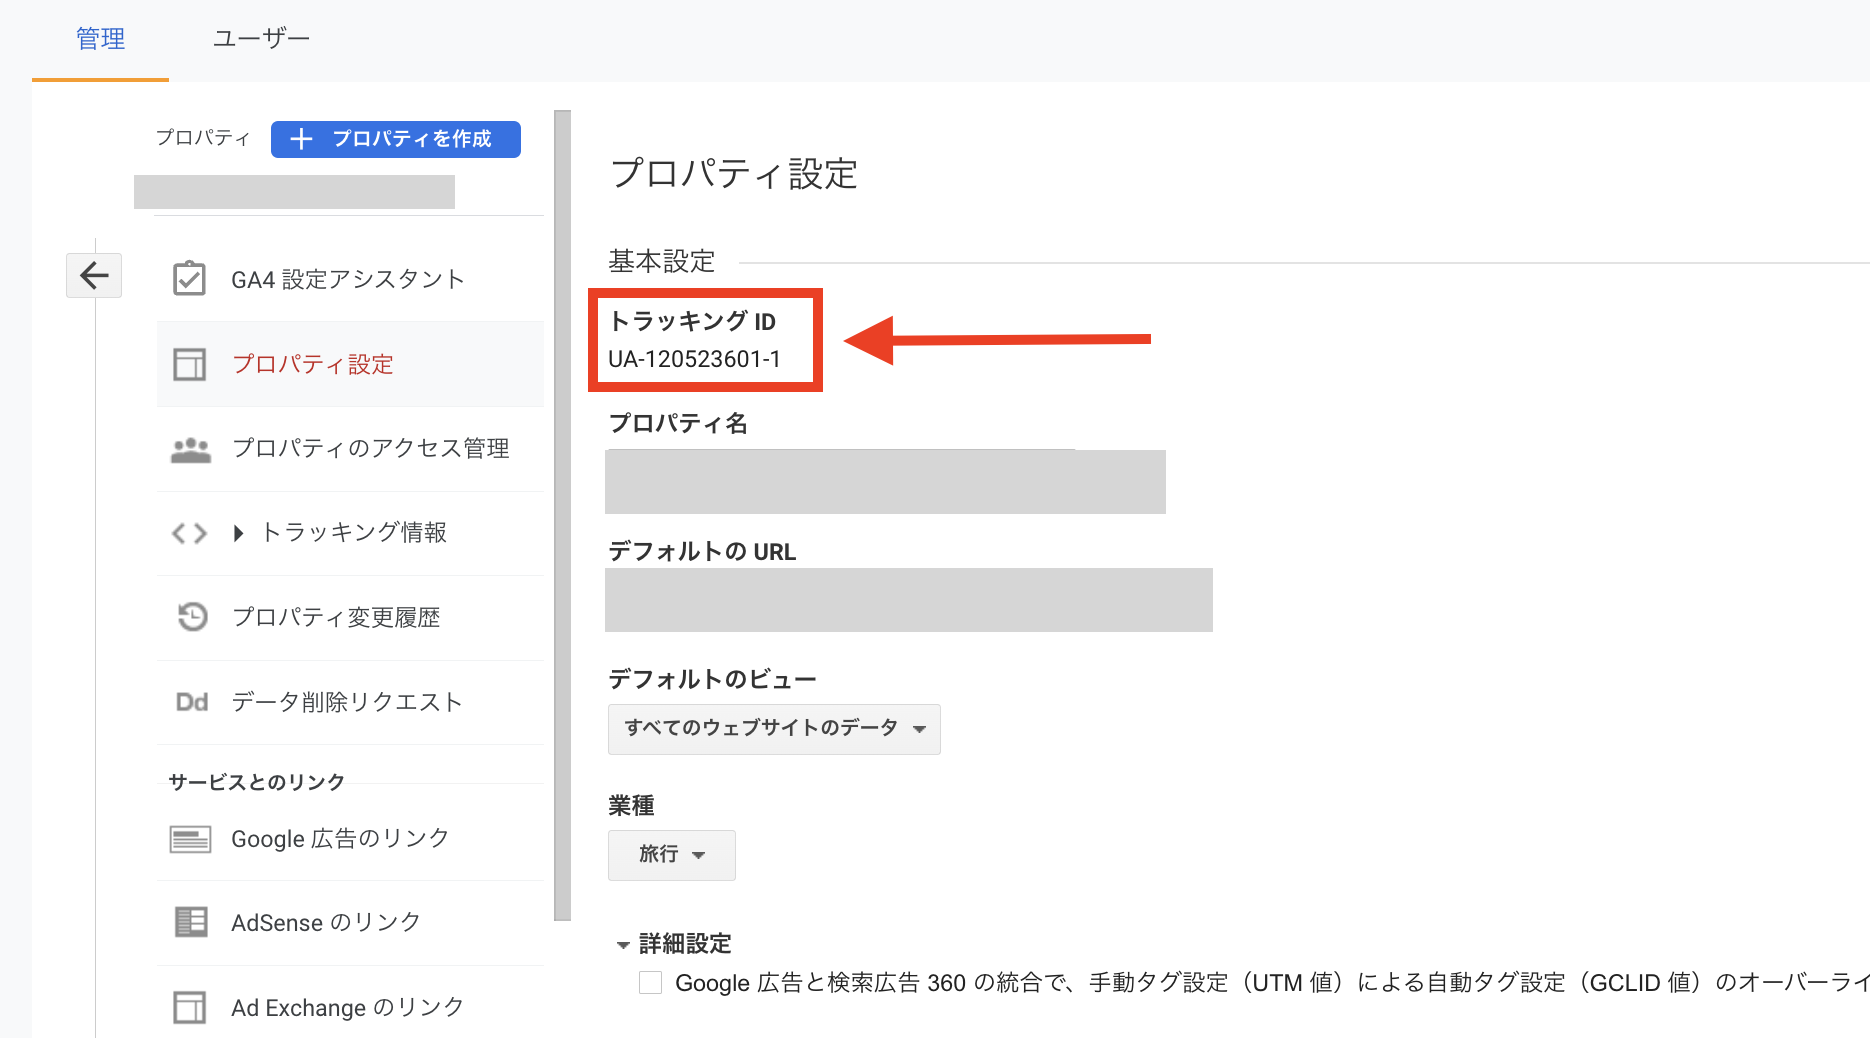Open the property selector below プロパティ
Screen dimensions: 1870x1038
pyautogui.click(x=294, y=192)
